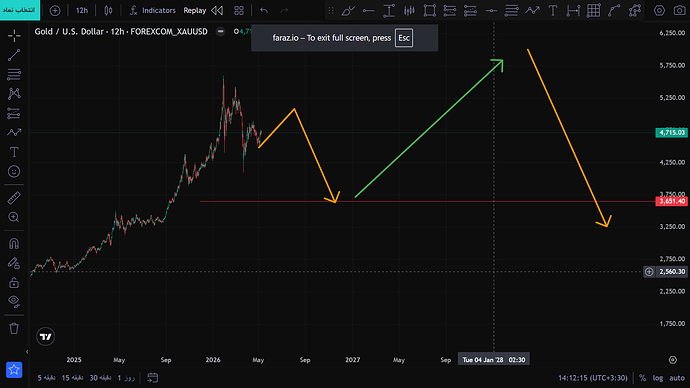This screenshot has width=690, height=388.
Task: Toggle stay in drawing mode
Action: (14, 263)
